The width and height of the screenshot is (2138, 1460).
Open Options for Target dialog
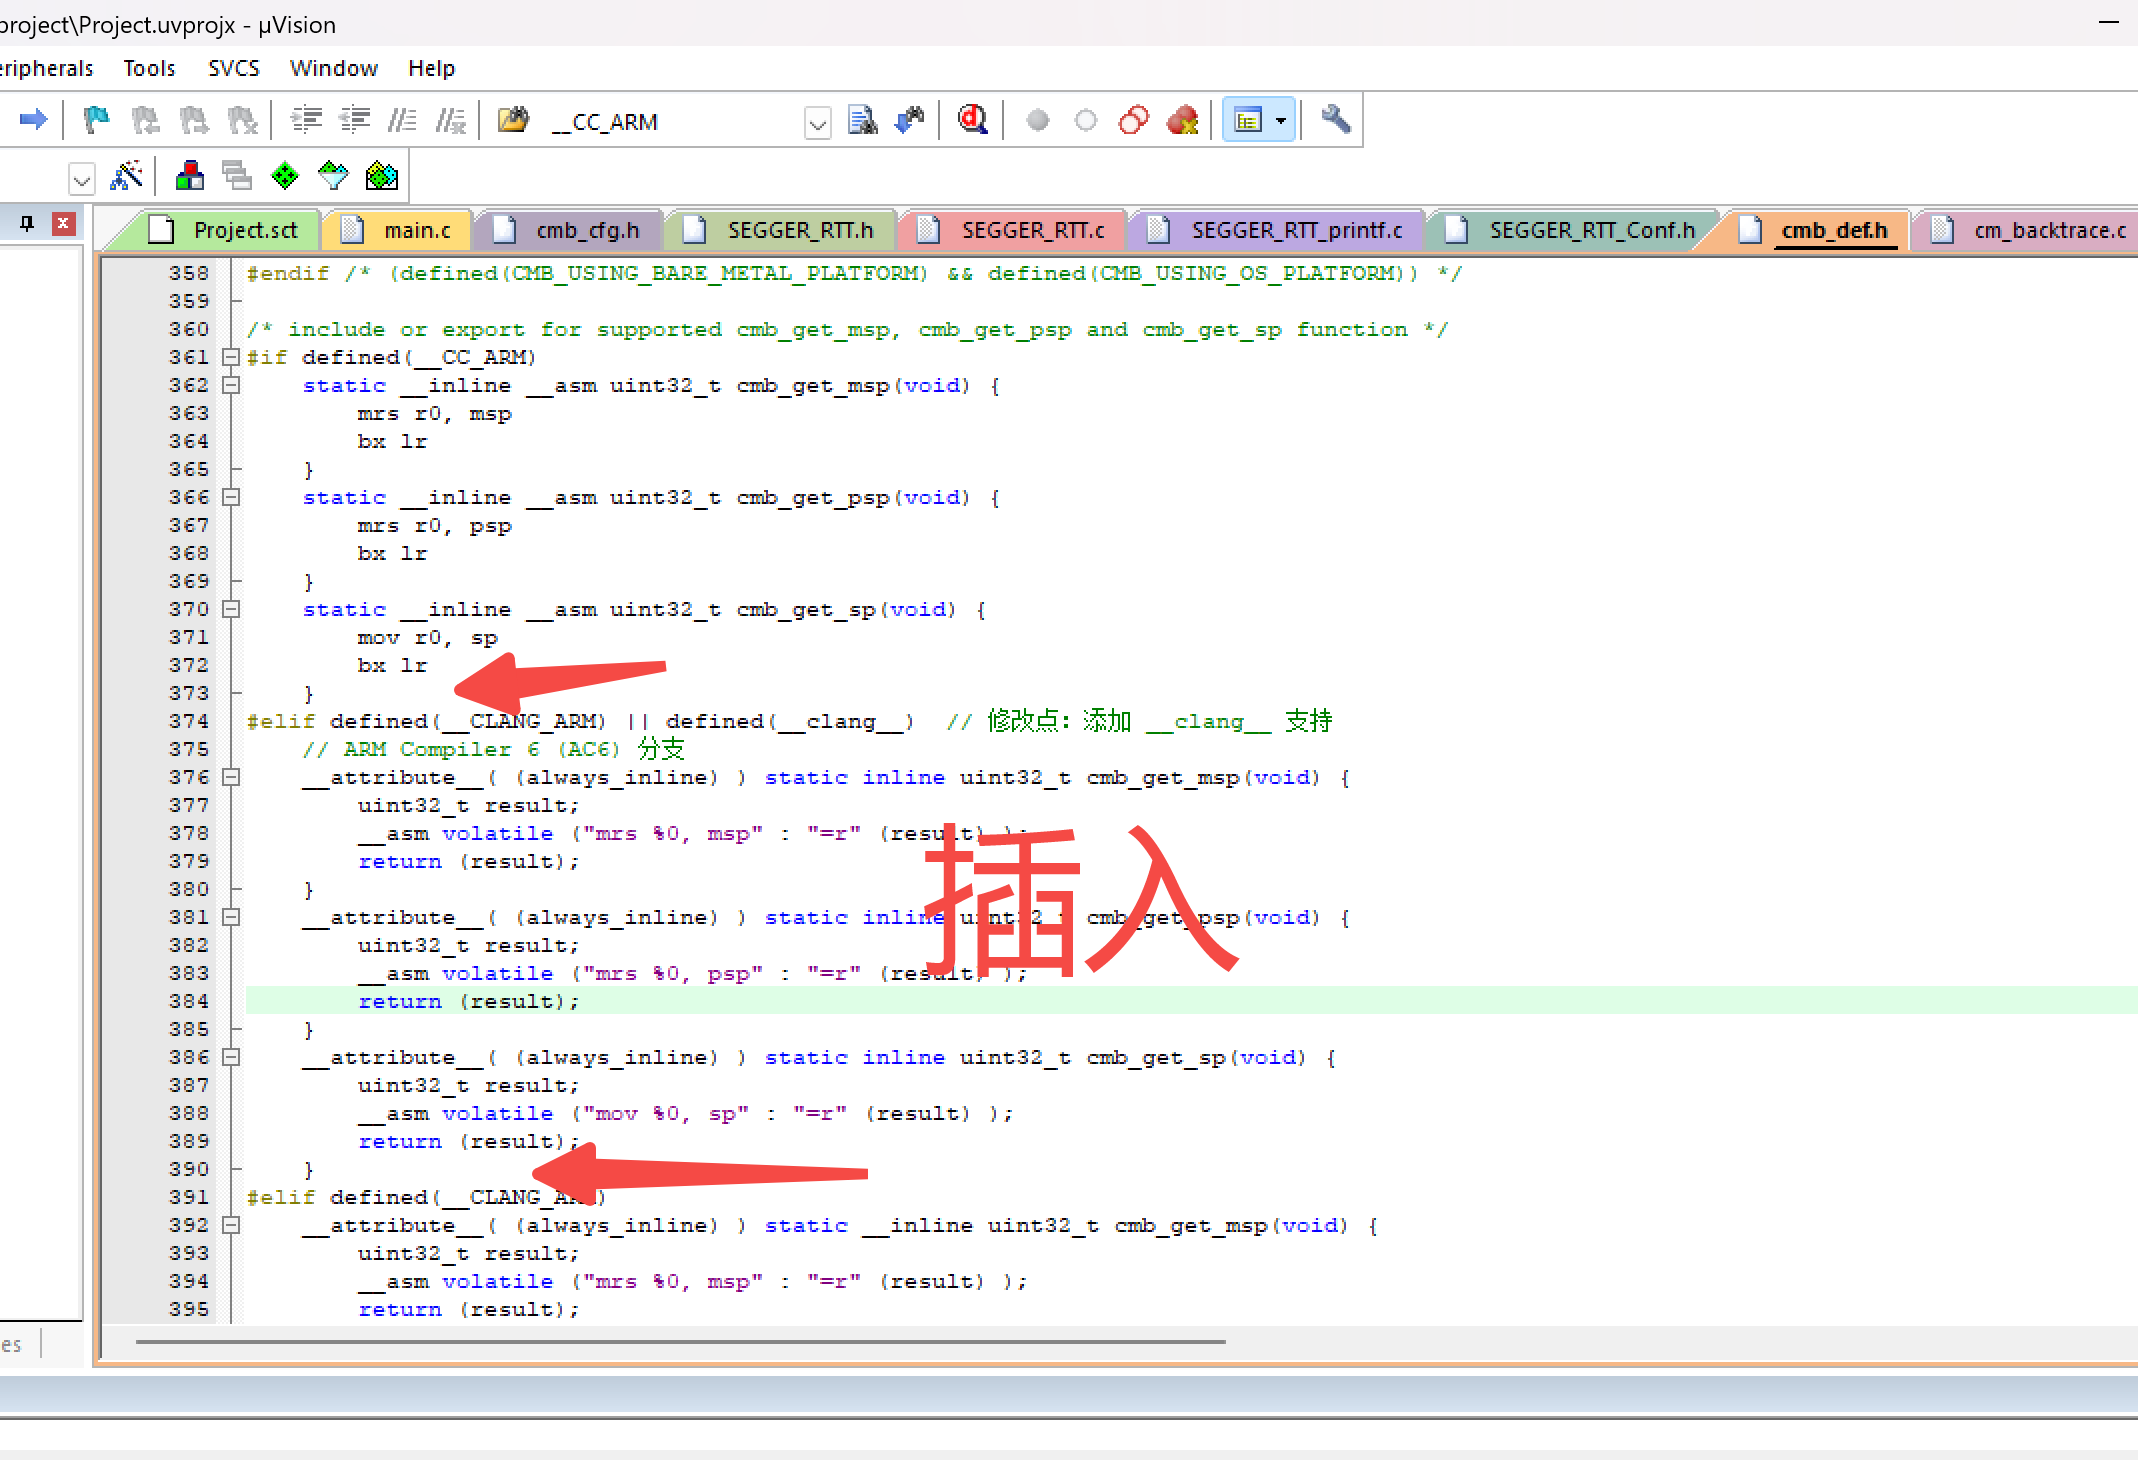127,175
